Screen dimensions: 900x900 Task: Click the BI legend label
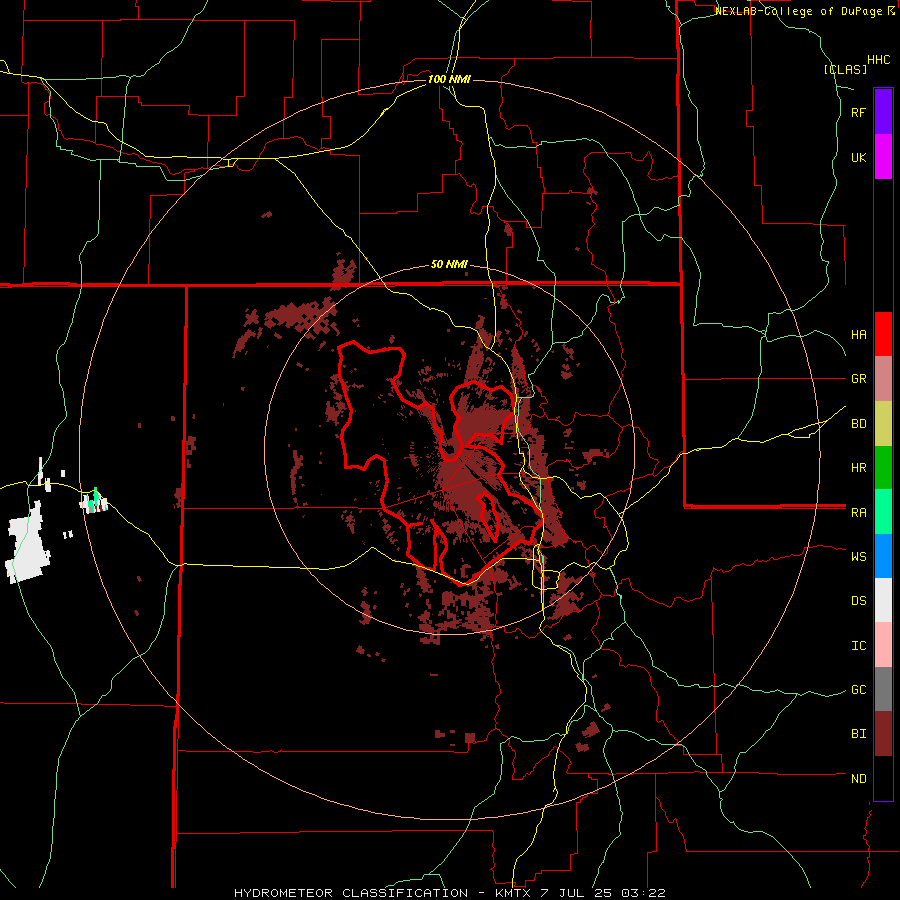[x=858, y=734]
